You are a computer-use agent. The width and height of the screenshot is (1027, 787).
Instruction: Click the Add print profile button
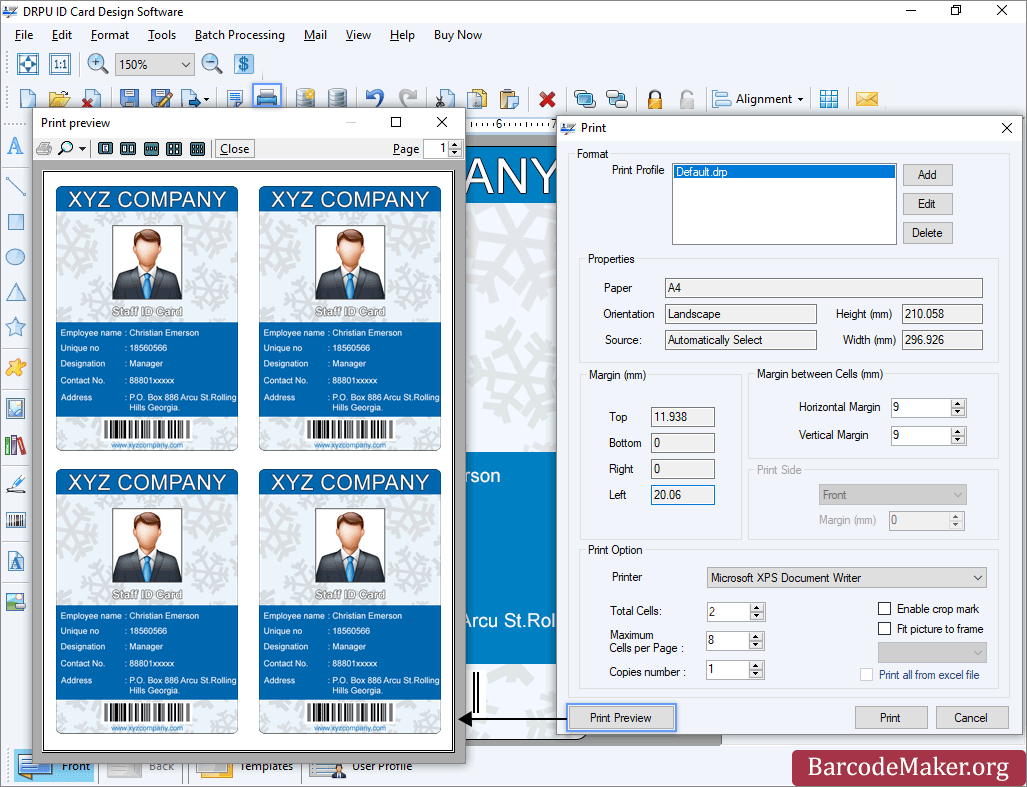point(927,175)
